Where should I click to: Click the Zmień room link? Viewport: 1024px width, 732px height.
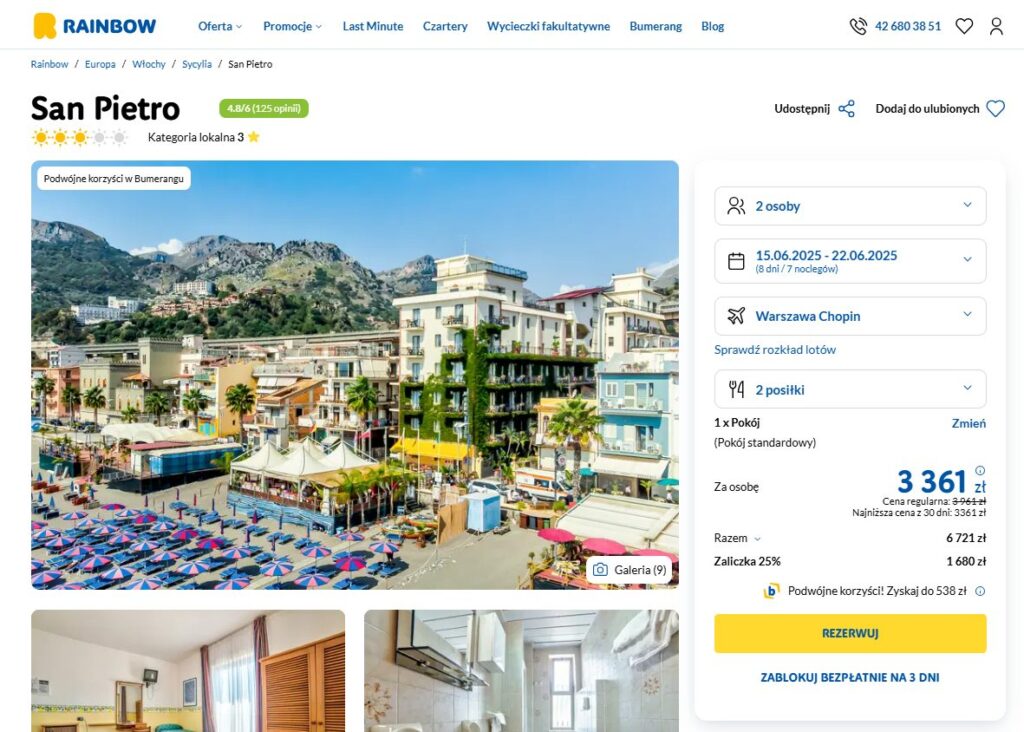coord(968,423)
